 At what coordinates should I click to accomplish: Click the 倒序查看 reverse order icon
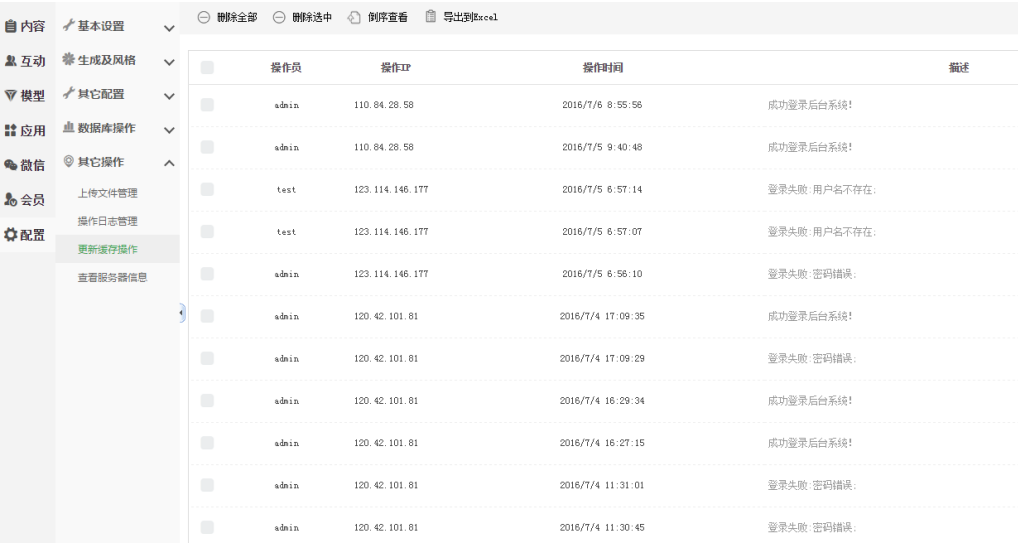coord(354,17)
